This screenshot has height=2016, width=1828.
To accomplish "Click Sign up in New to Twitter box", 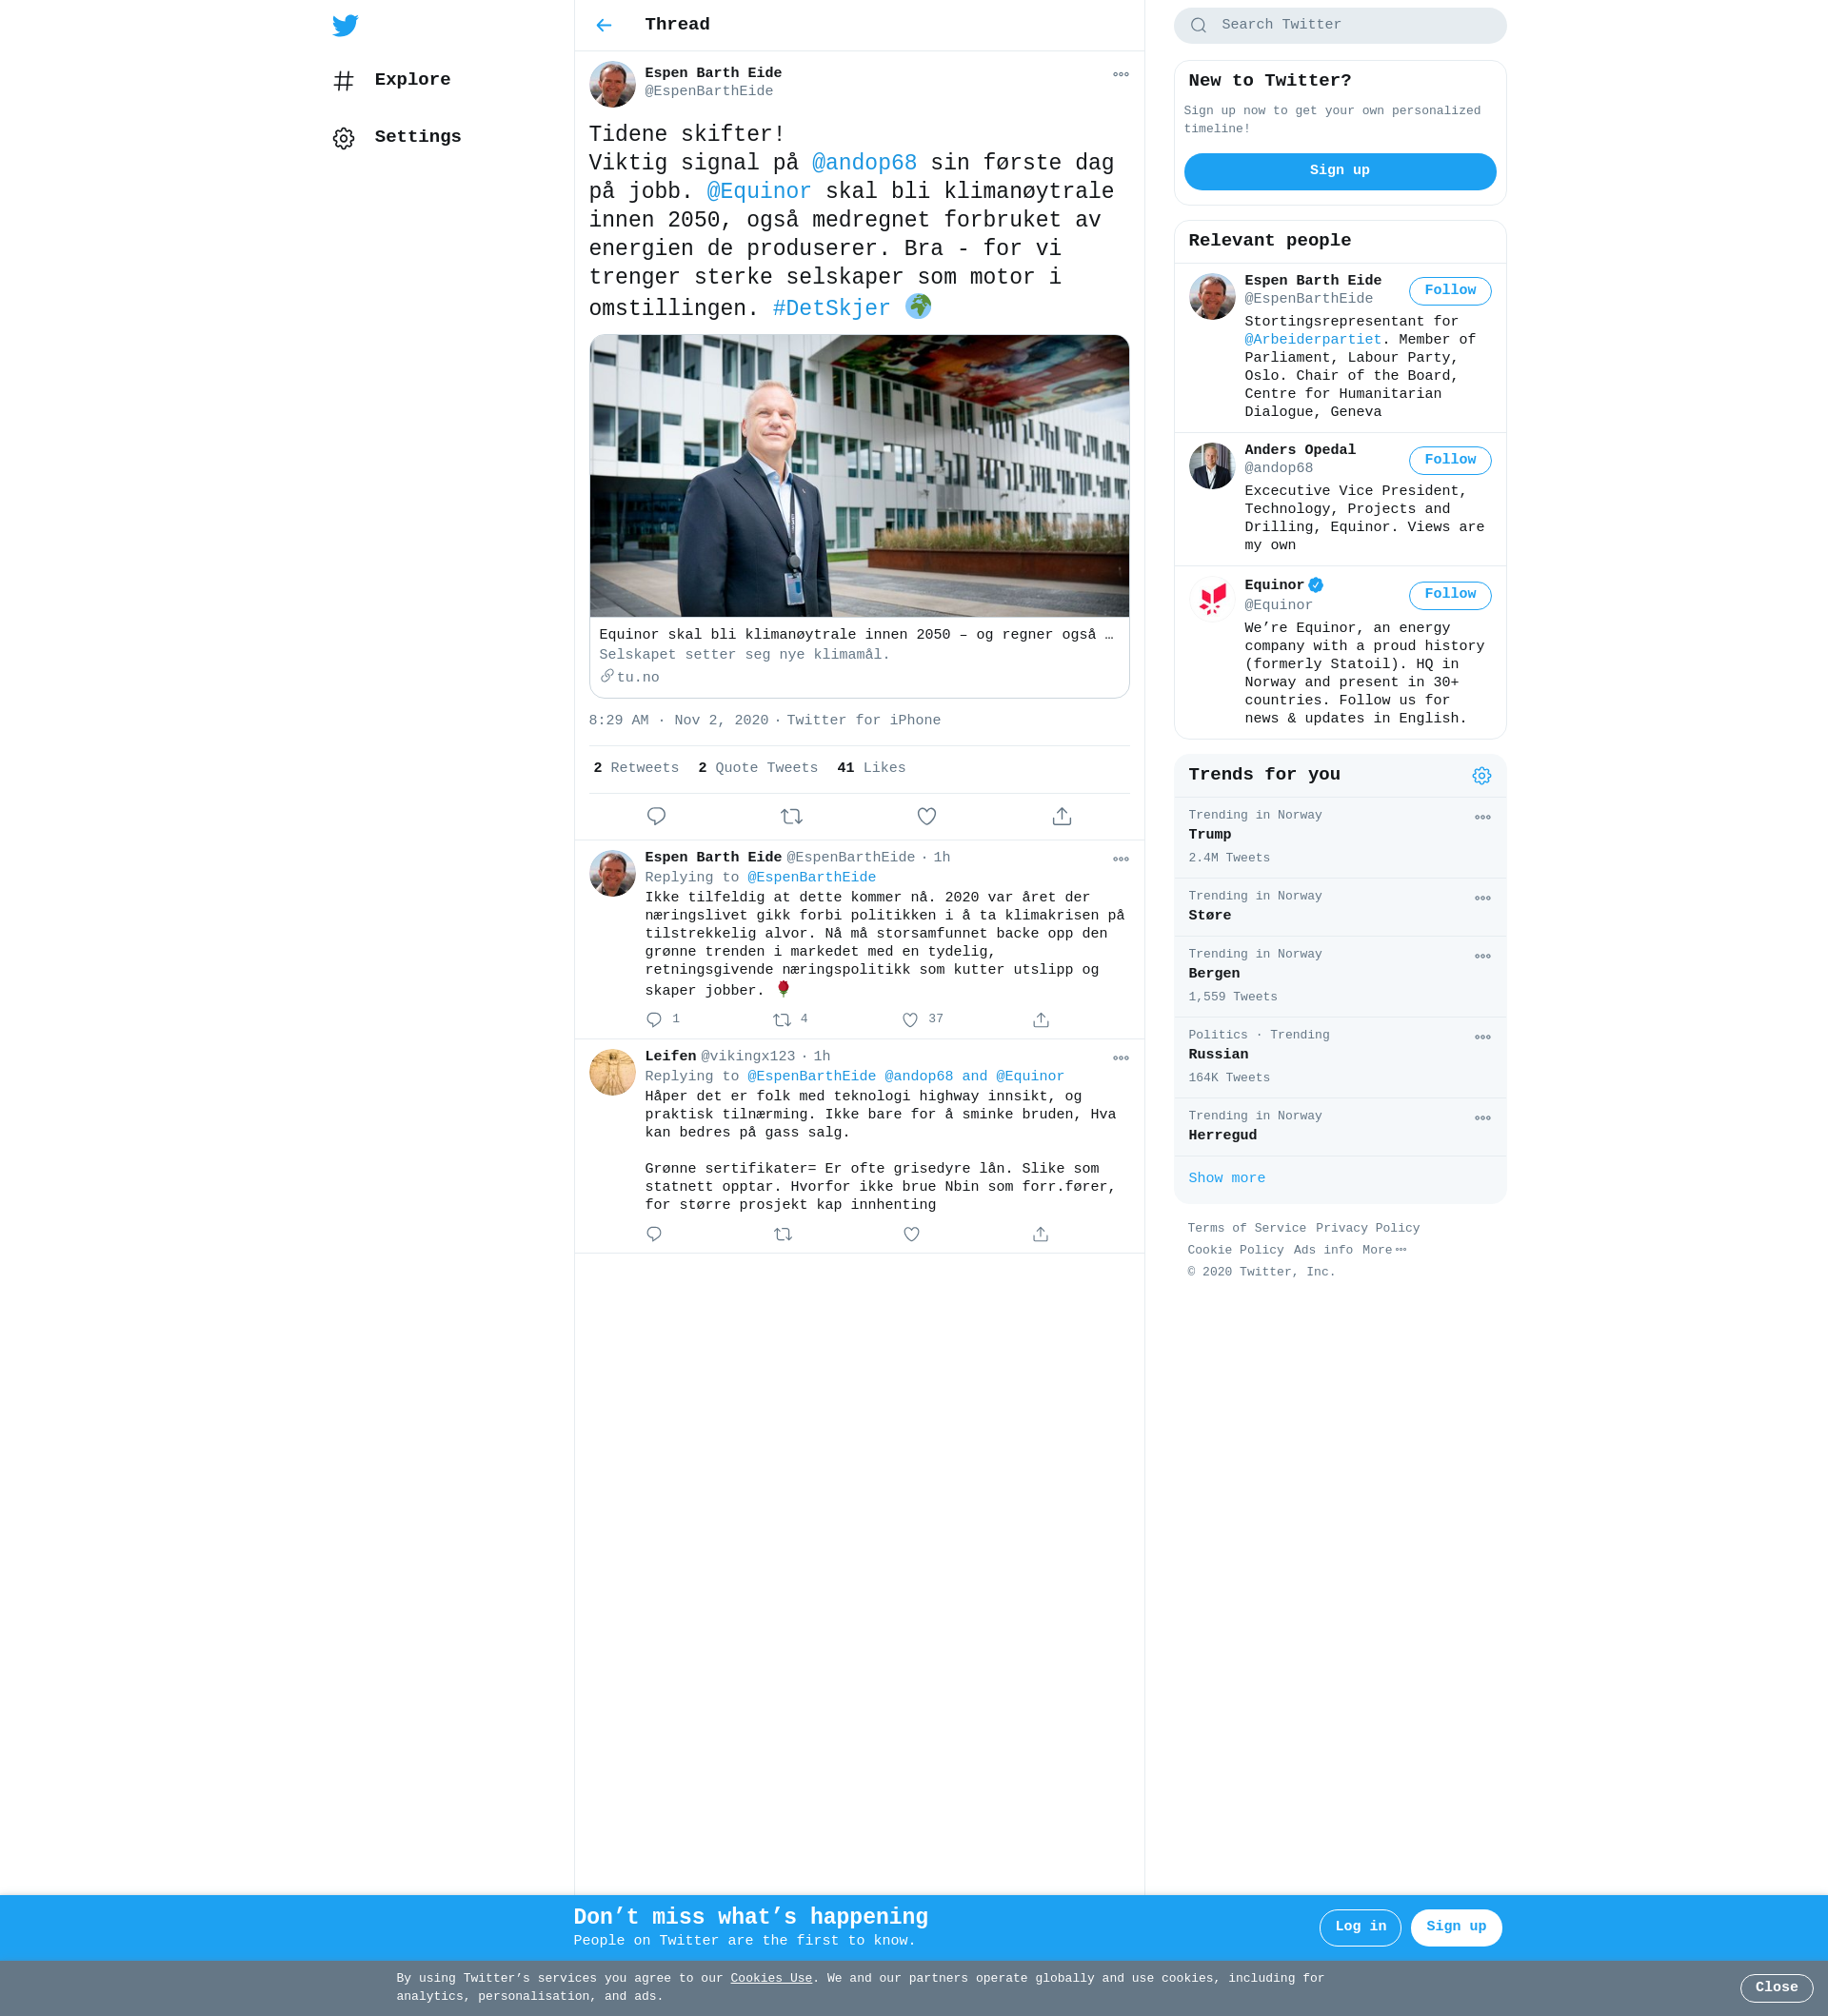I will coord(1339,171).
